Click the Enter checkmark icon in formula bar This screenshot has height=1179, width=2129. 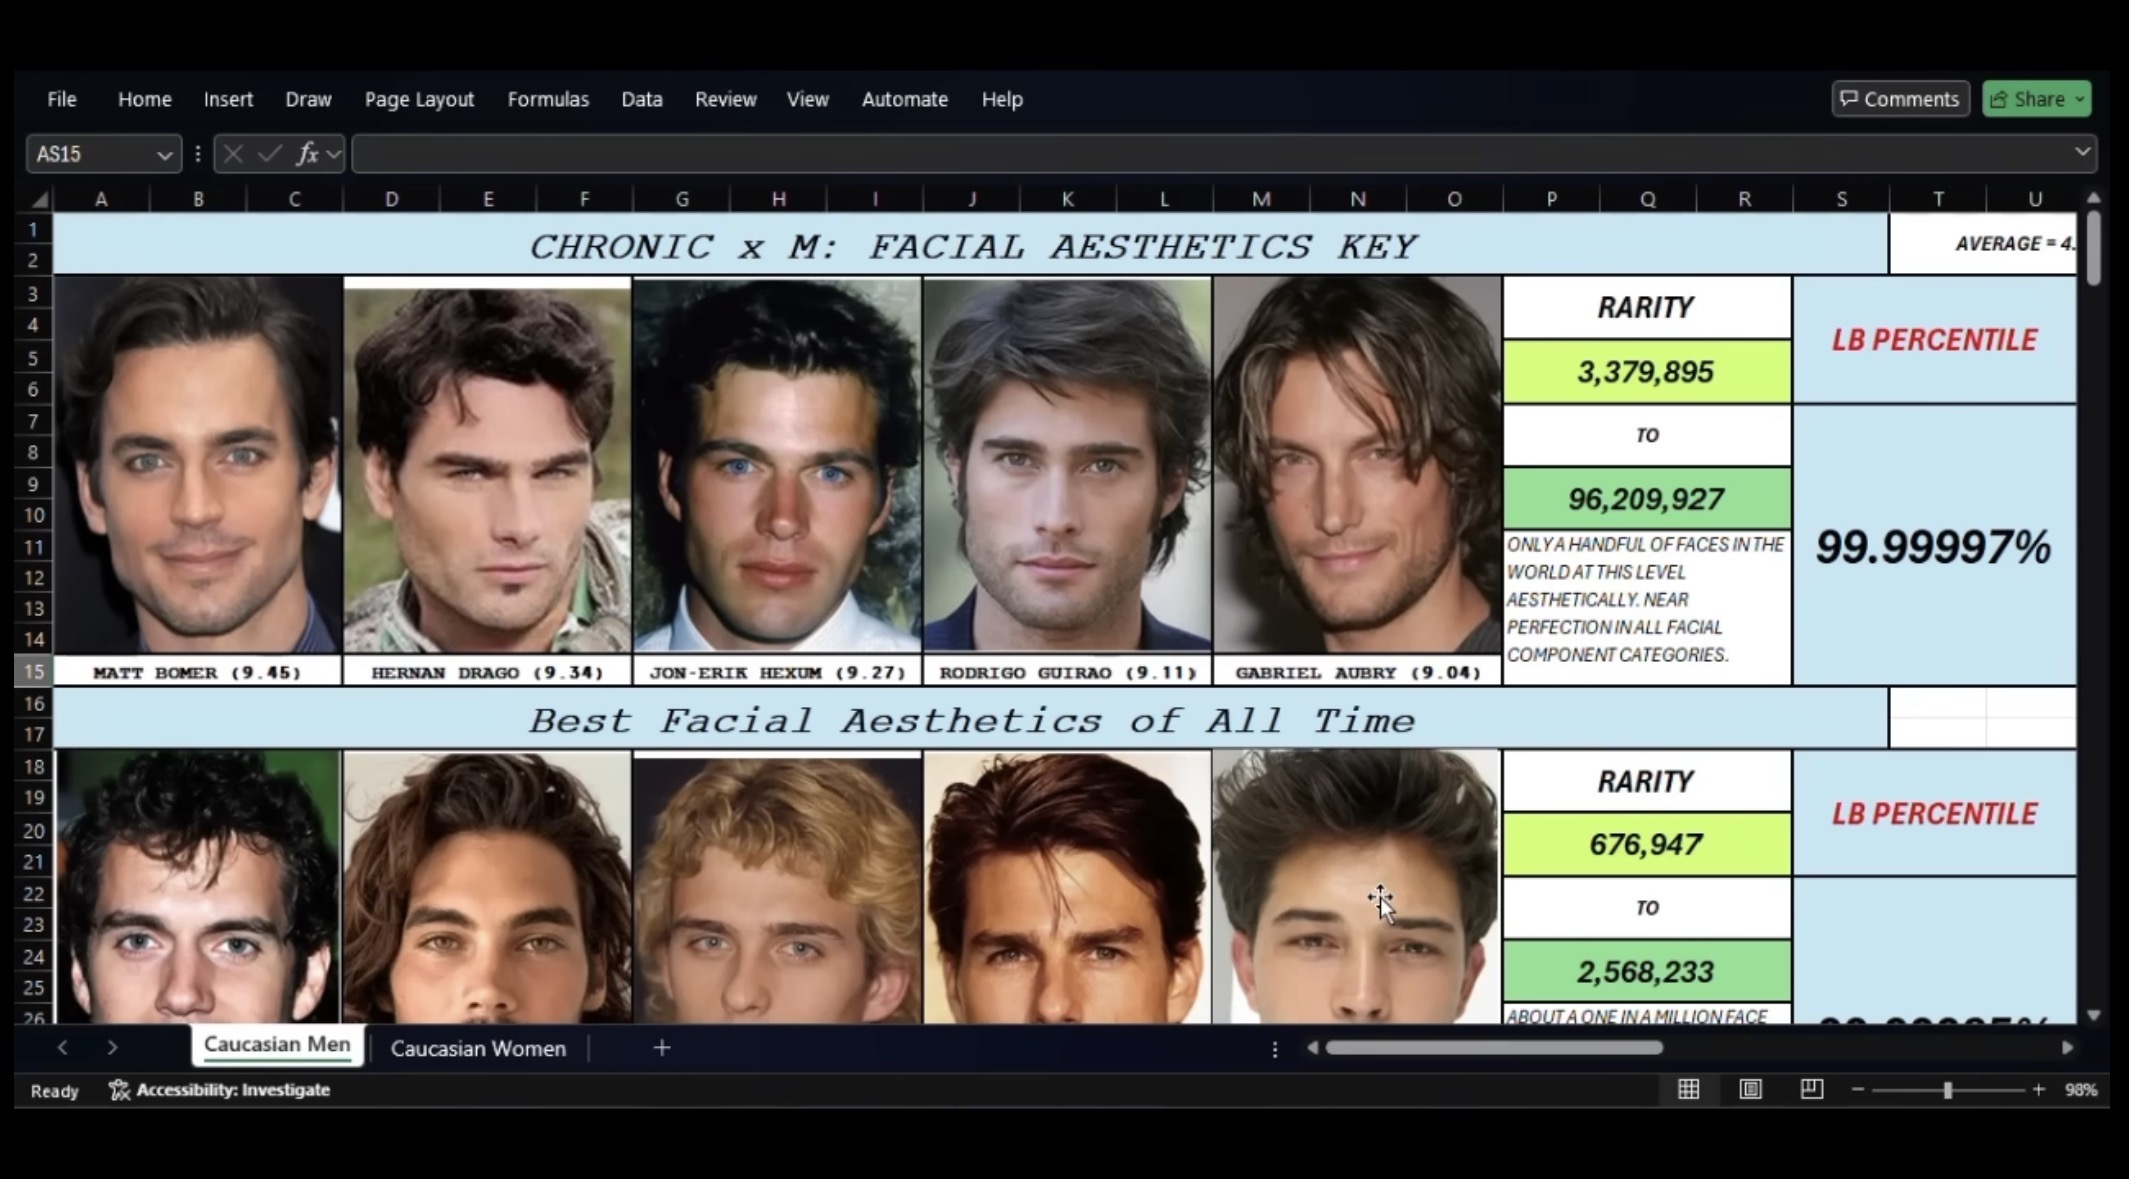269,154
